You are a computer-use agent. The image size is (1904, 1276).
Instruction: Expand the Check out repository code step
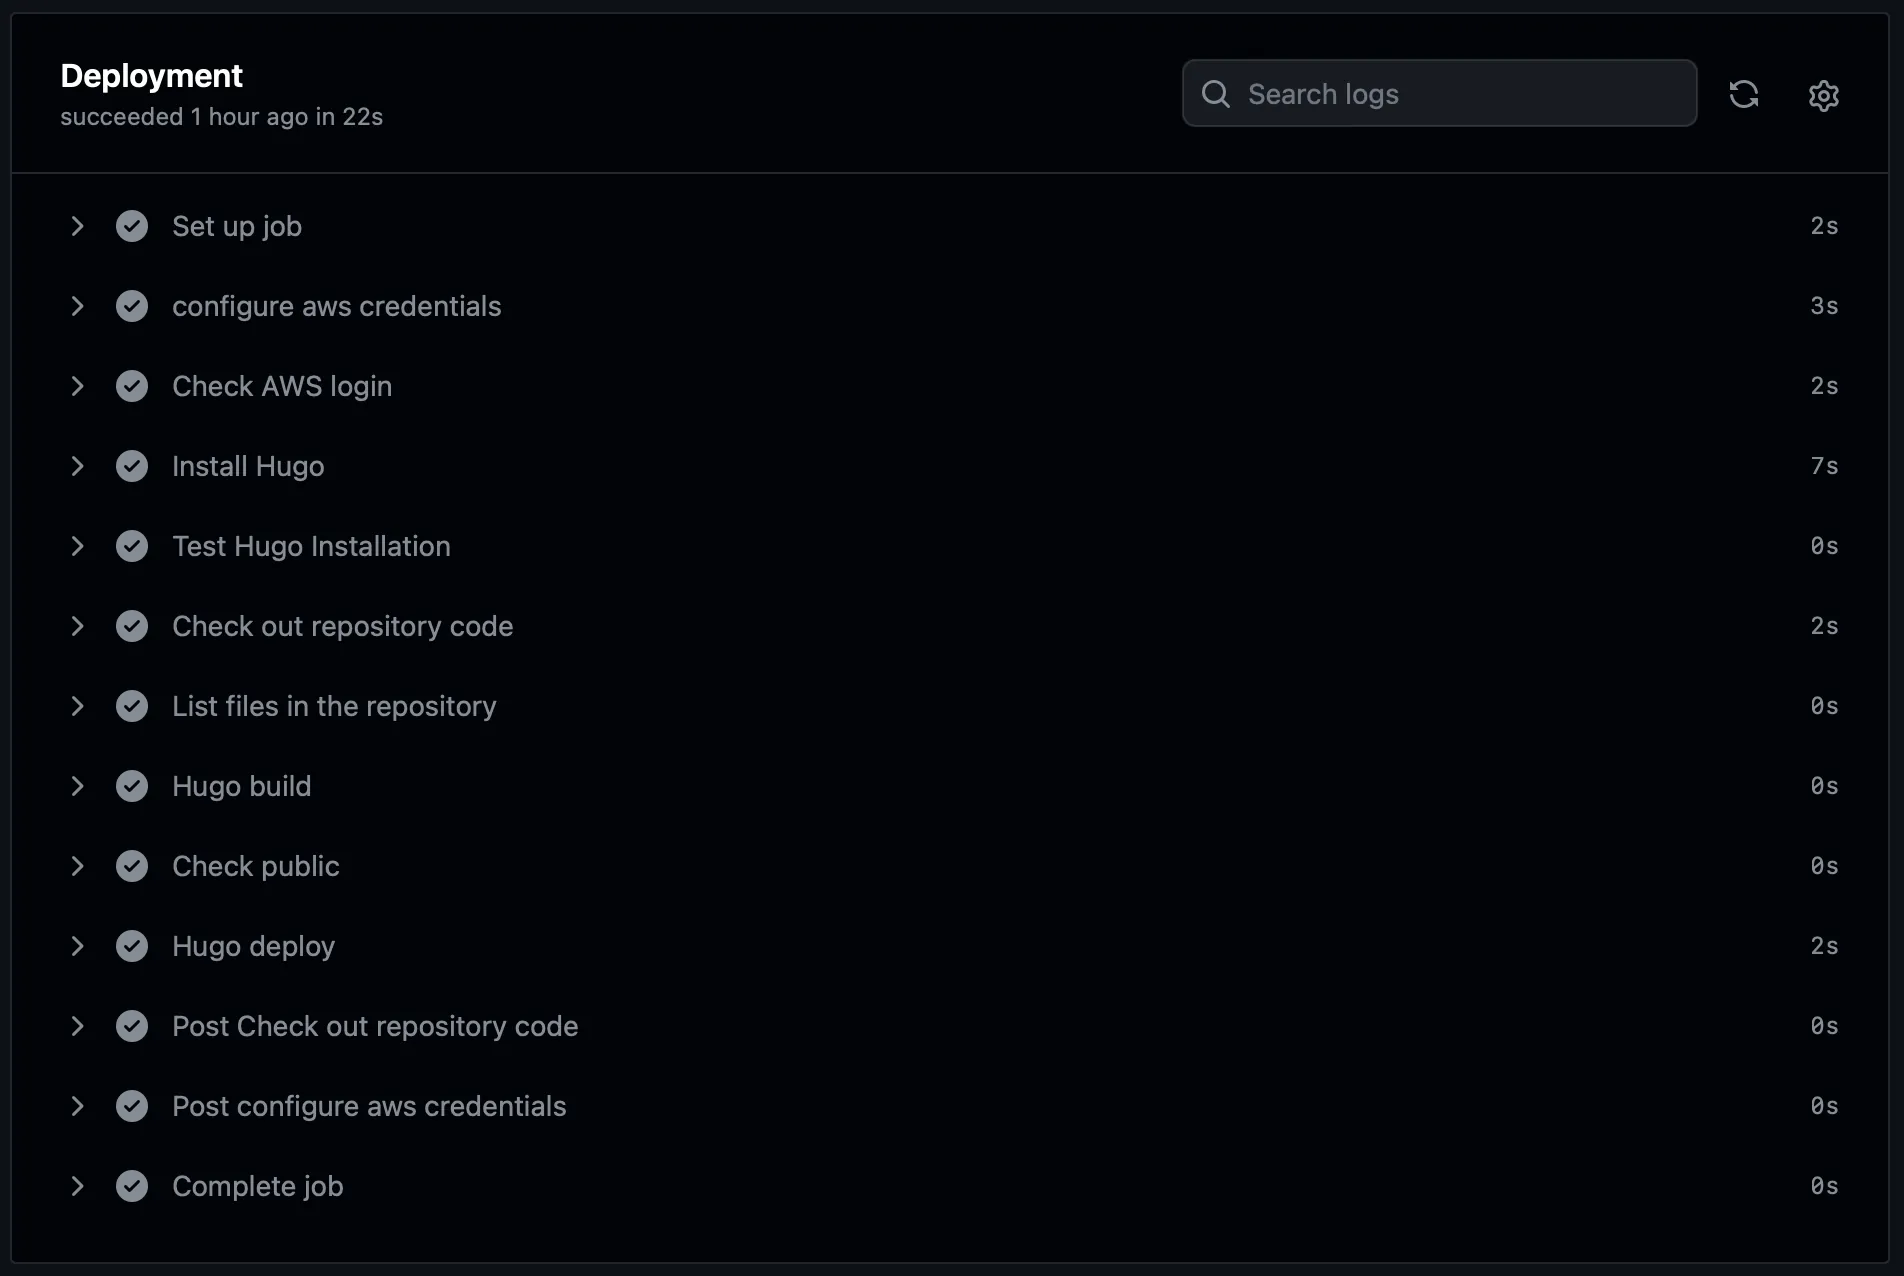[78, 626]
